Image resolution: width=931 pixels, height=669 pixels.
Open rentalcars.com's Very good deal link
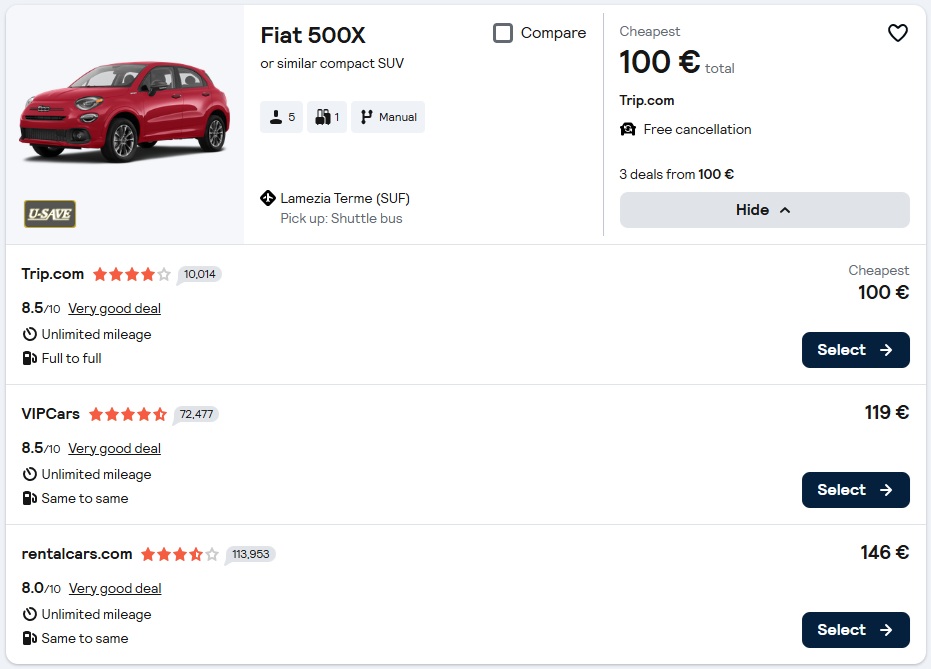115,588
